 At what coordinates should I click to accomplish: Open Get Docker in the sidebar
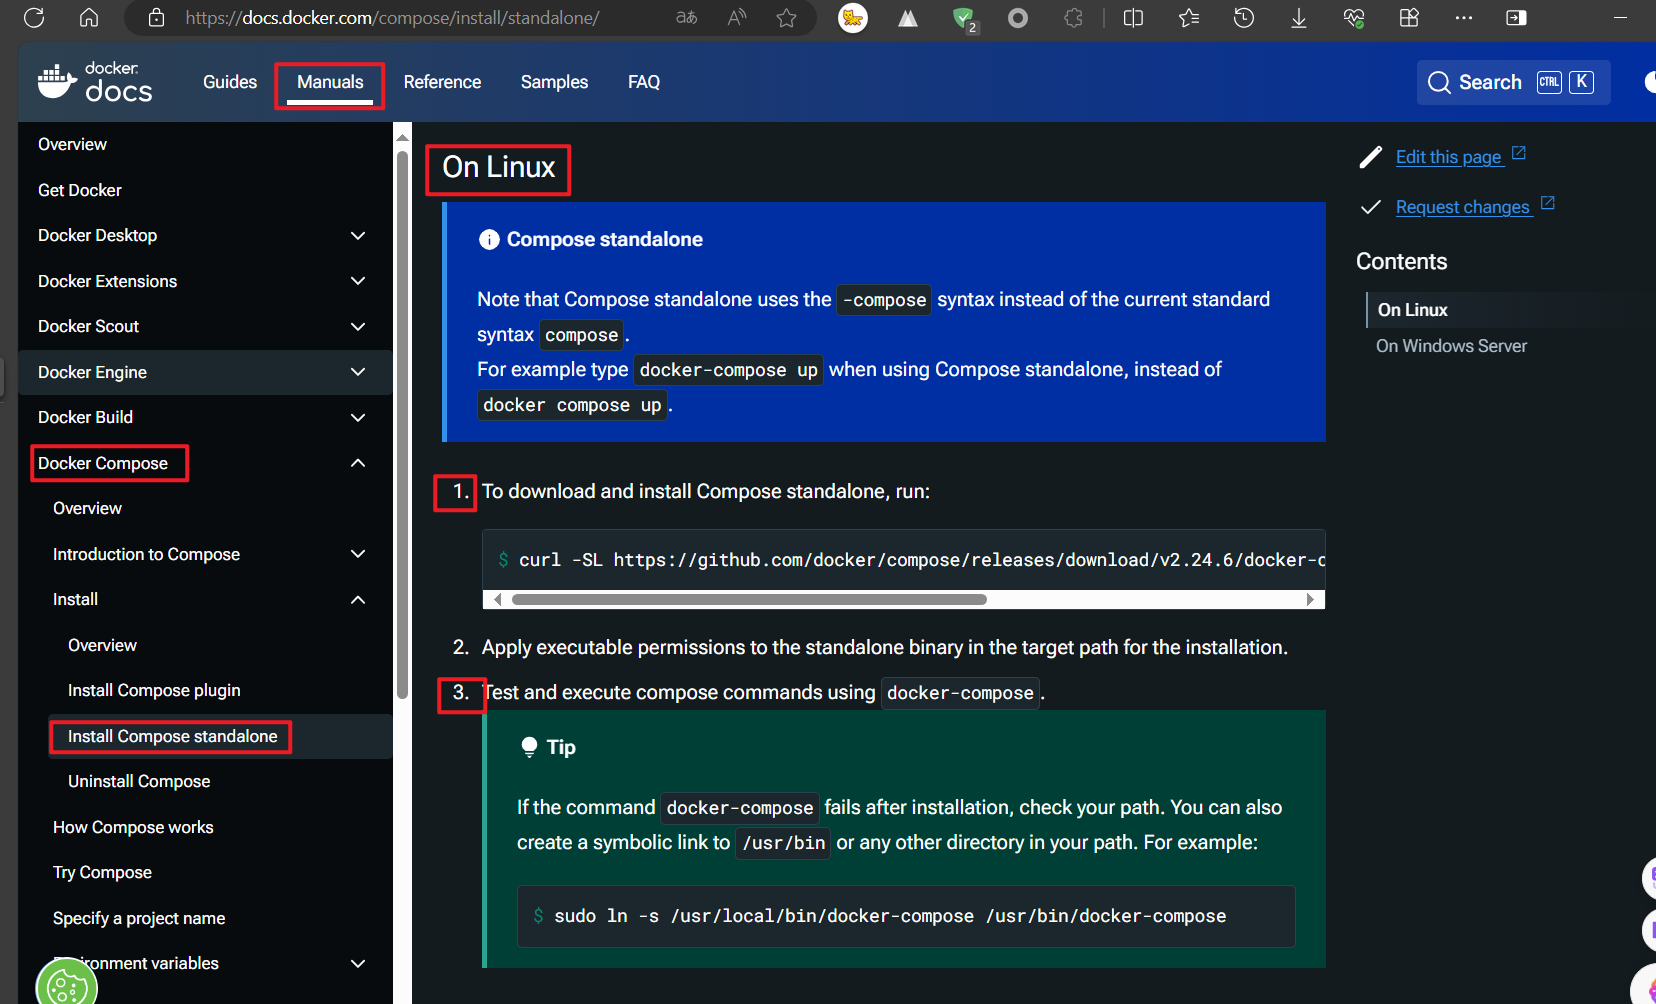coord(80,190)
